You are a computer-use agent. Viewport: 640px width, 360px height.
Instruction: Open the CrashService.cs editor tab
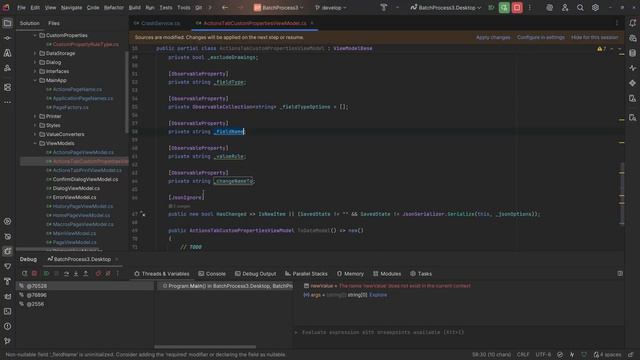coord(157,23)
